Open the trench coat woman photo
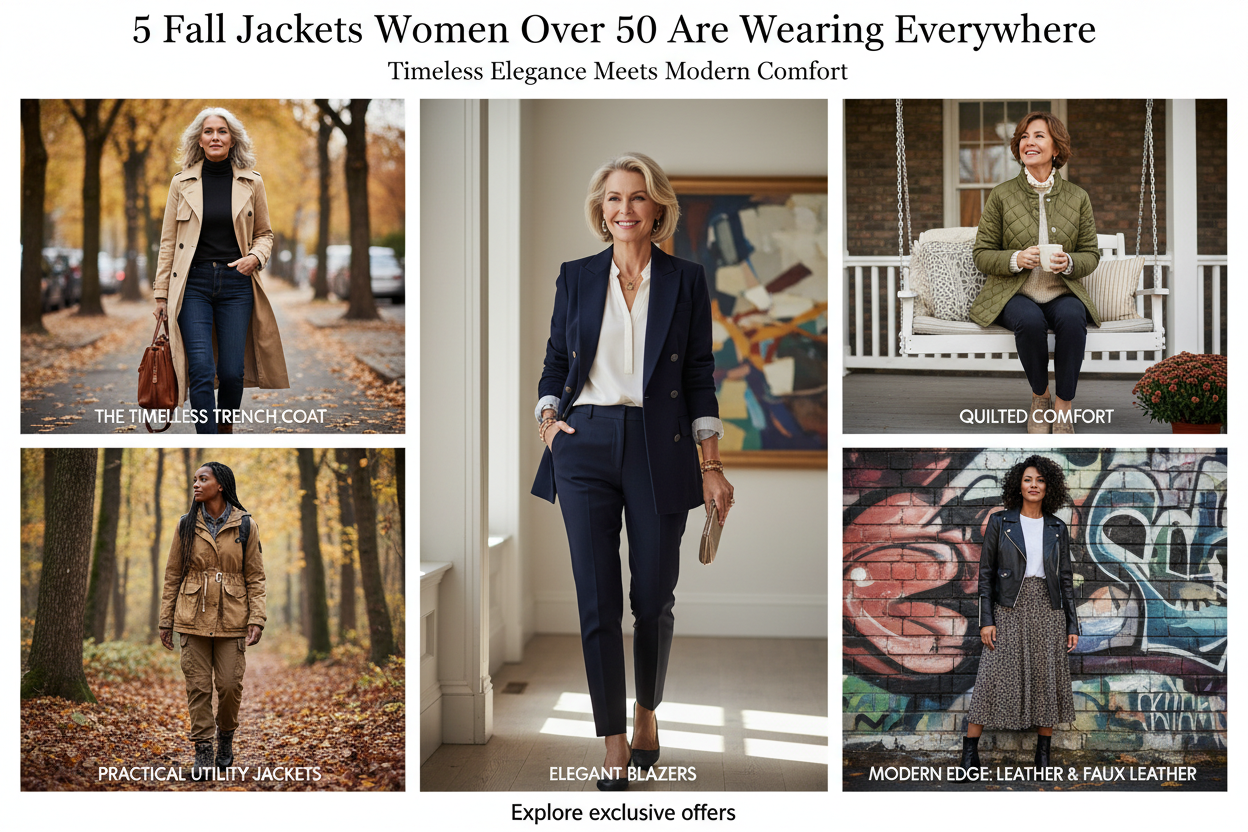1248x832 pixels. (212, 266)
